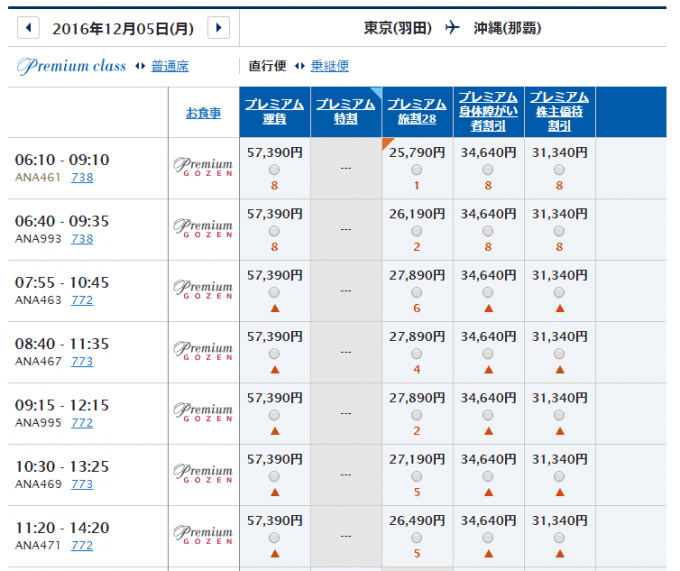Select 57,390円 fare for ANA467
Viewport: 680px width, 571px height.
tap(274, 354)
